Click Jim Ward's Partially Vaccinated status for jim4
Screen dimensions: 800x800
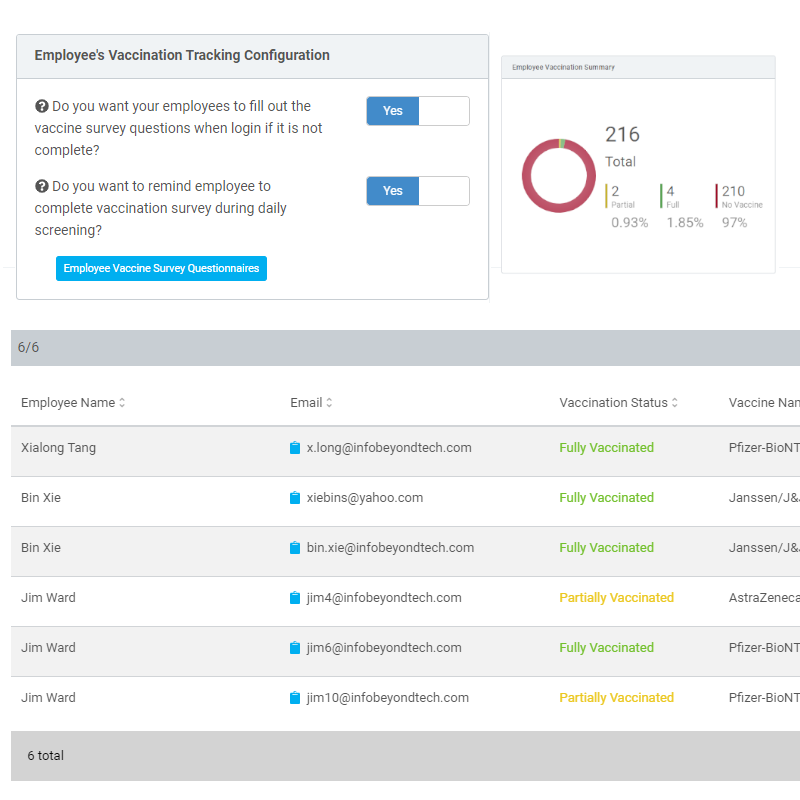click(x=616, y=598)
